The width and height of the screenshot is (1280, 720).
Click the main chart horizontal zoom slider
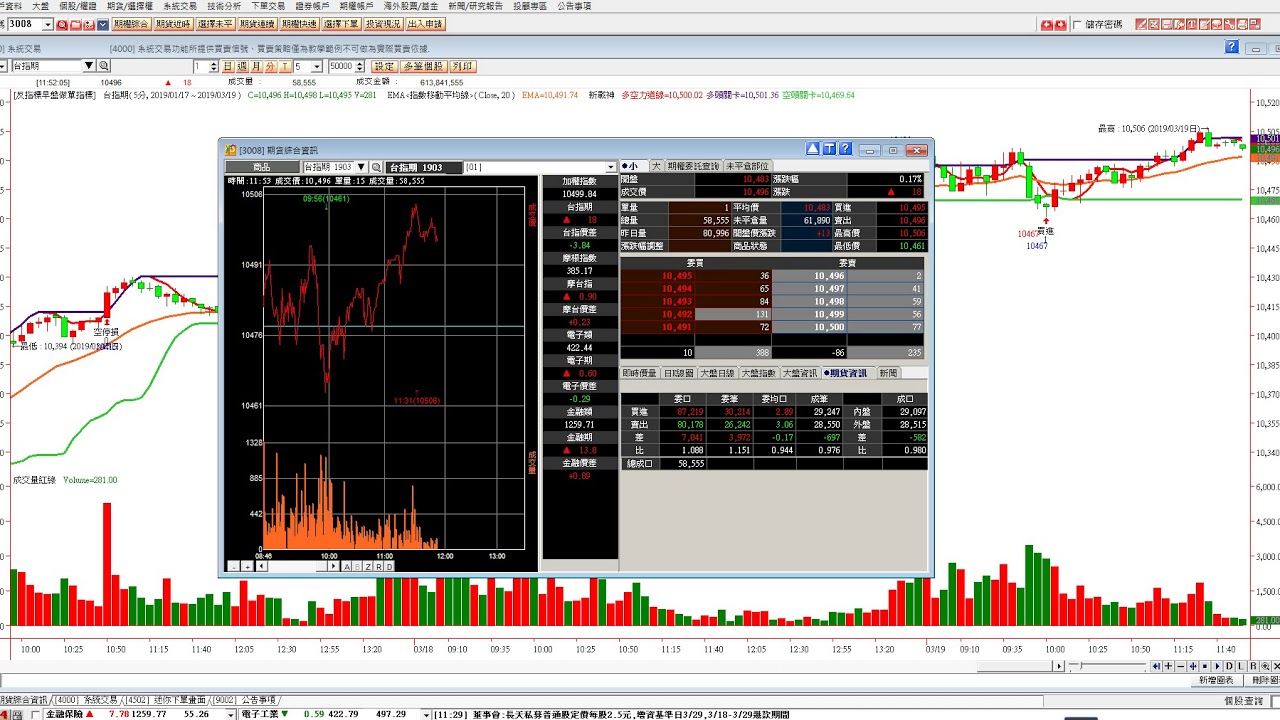[x=1109, y=666]
